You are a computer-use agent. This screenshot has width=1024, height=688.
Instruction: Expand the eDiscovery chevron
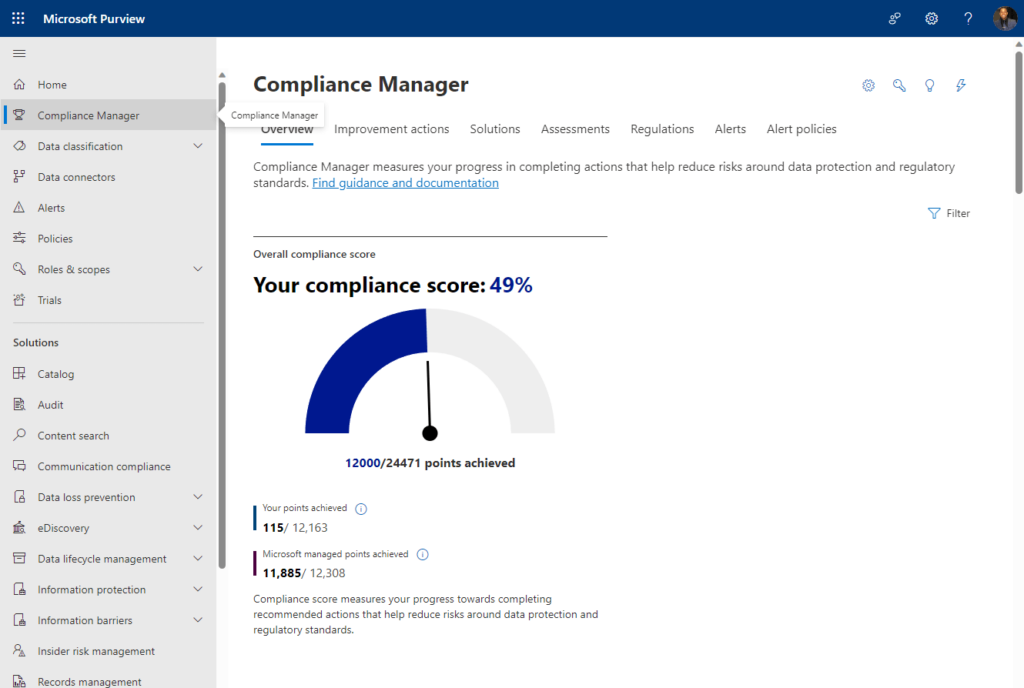pyautogui.click(x=198, y=527)
